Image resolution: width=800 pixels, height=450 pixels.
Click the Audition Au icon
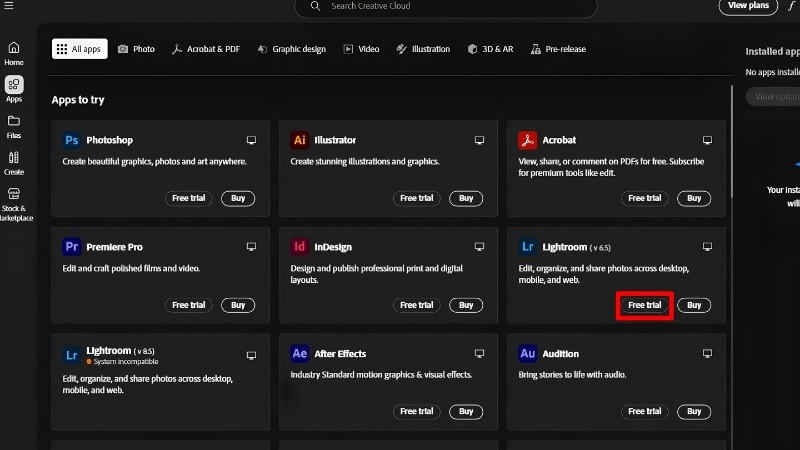pyautogui.click(x=528, y=354)
